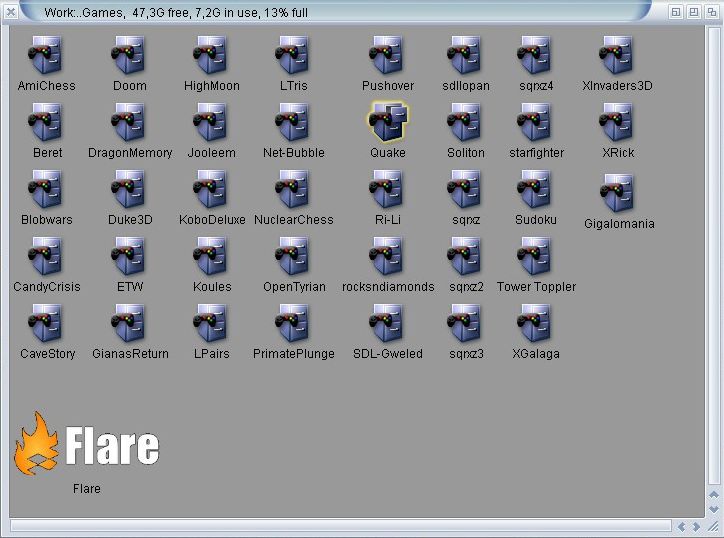
Task: Open the sqrxz drawer icon
Action: 464,189
